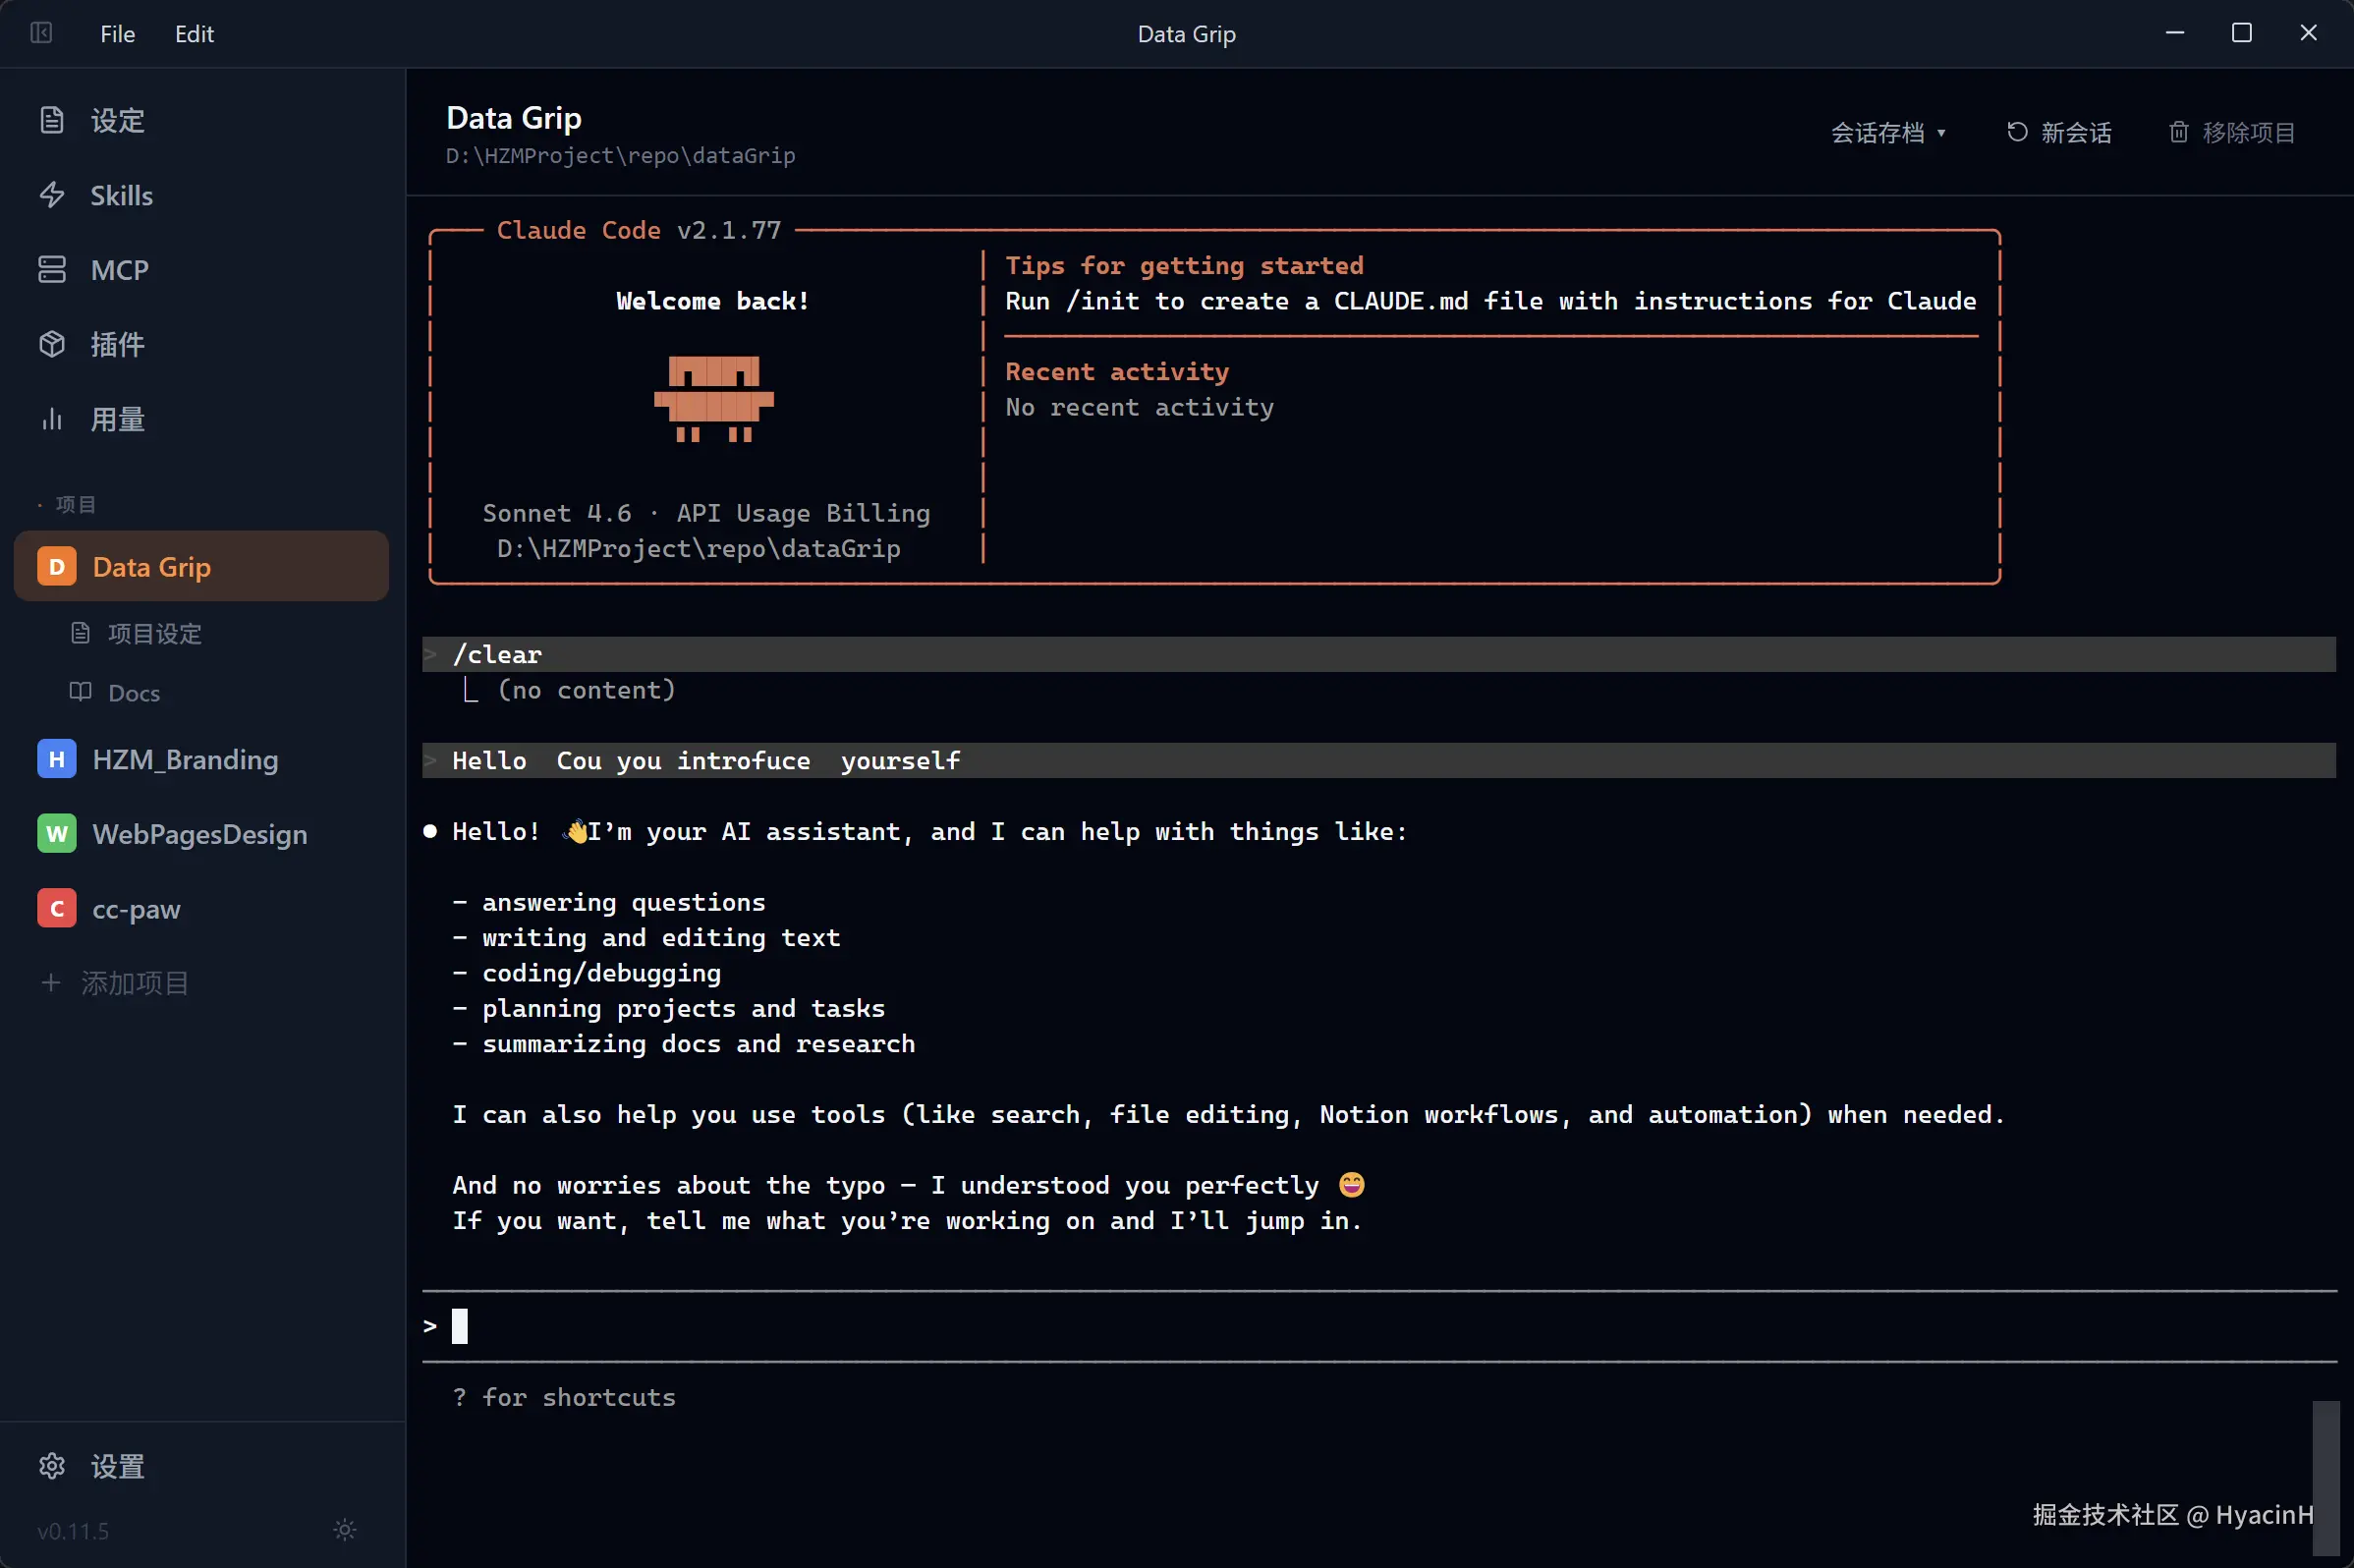Open the 用量 usage chart icon
This screenshot has height=1568, width=2354.
click(x=52, y=419)
